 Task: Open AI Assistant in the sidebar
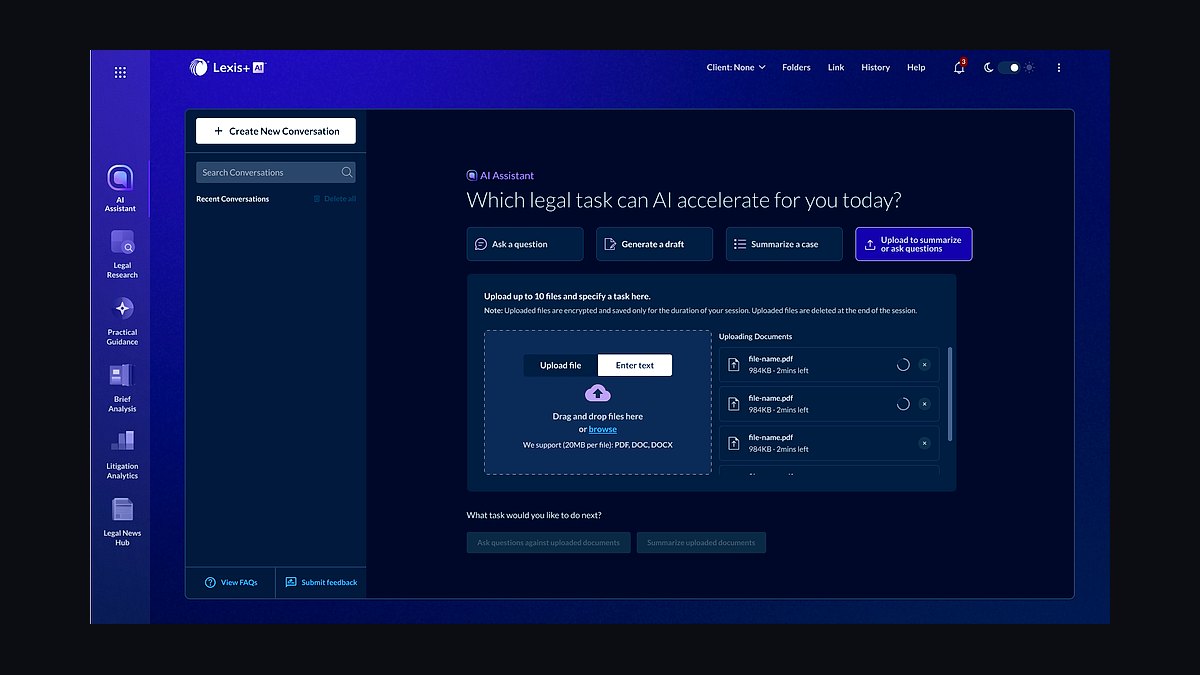pyautogui.click(x=120, y=189)
